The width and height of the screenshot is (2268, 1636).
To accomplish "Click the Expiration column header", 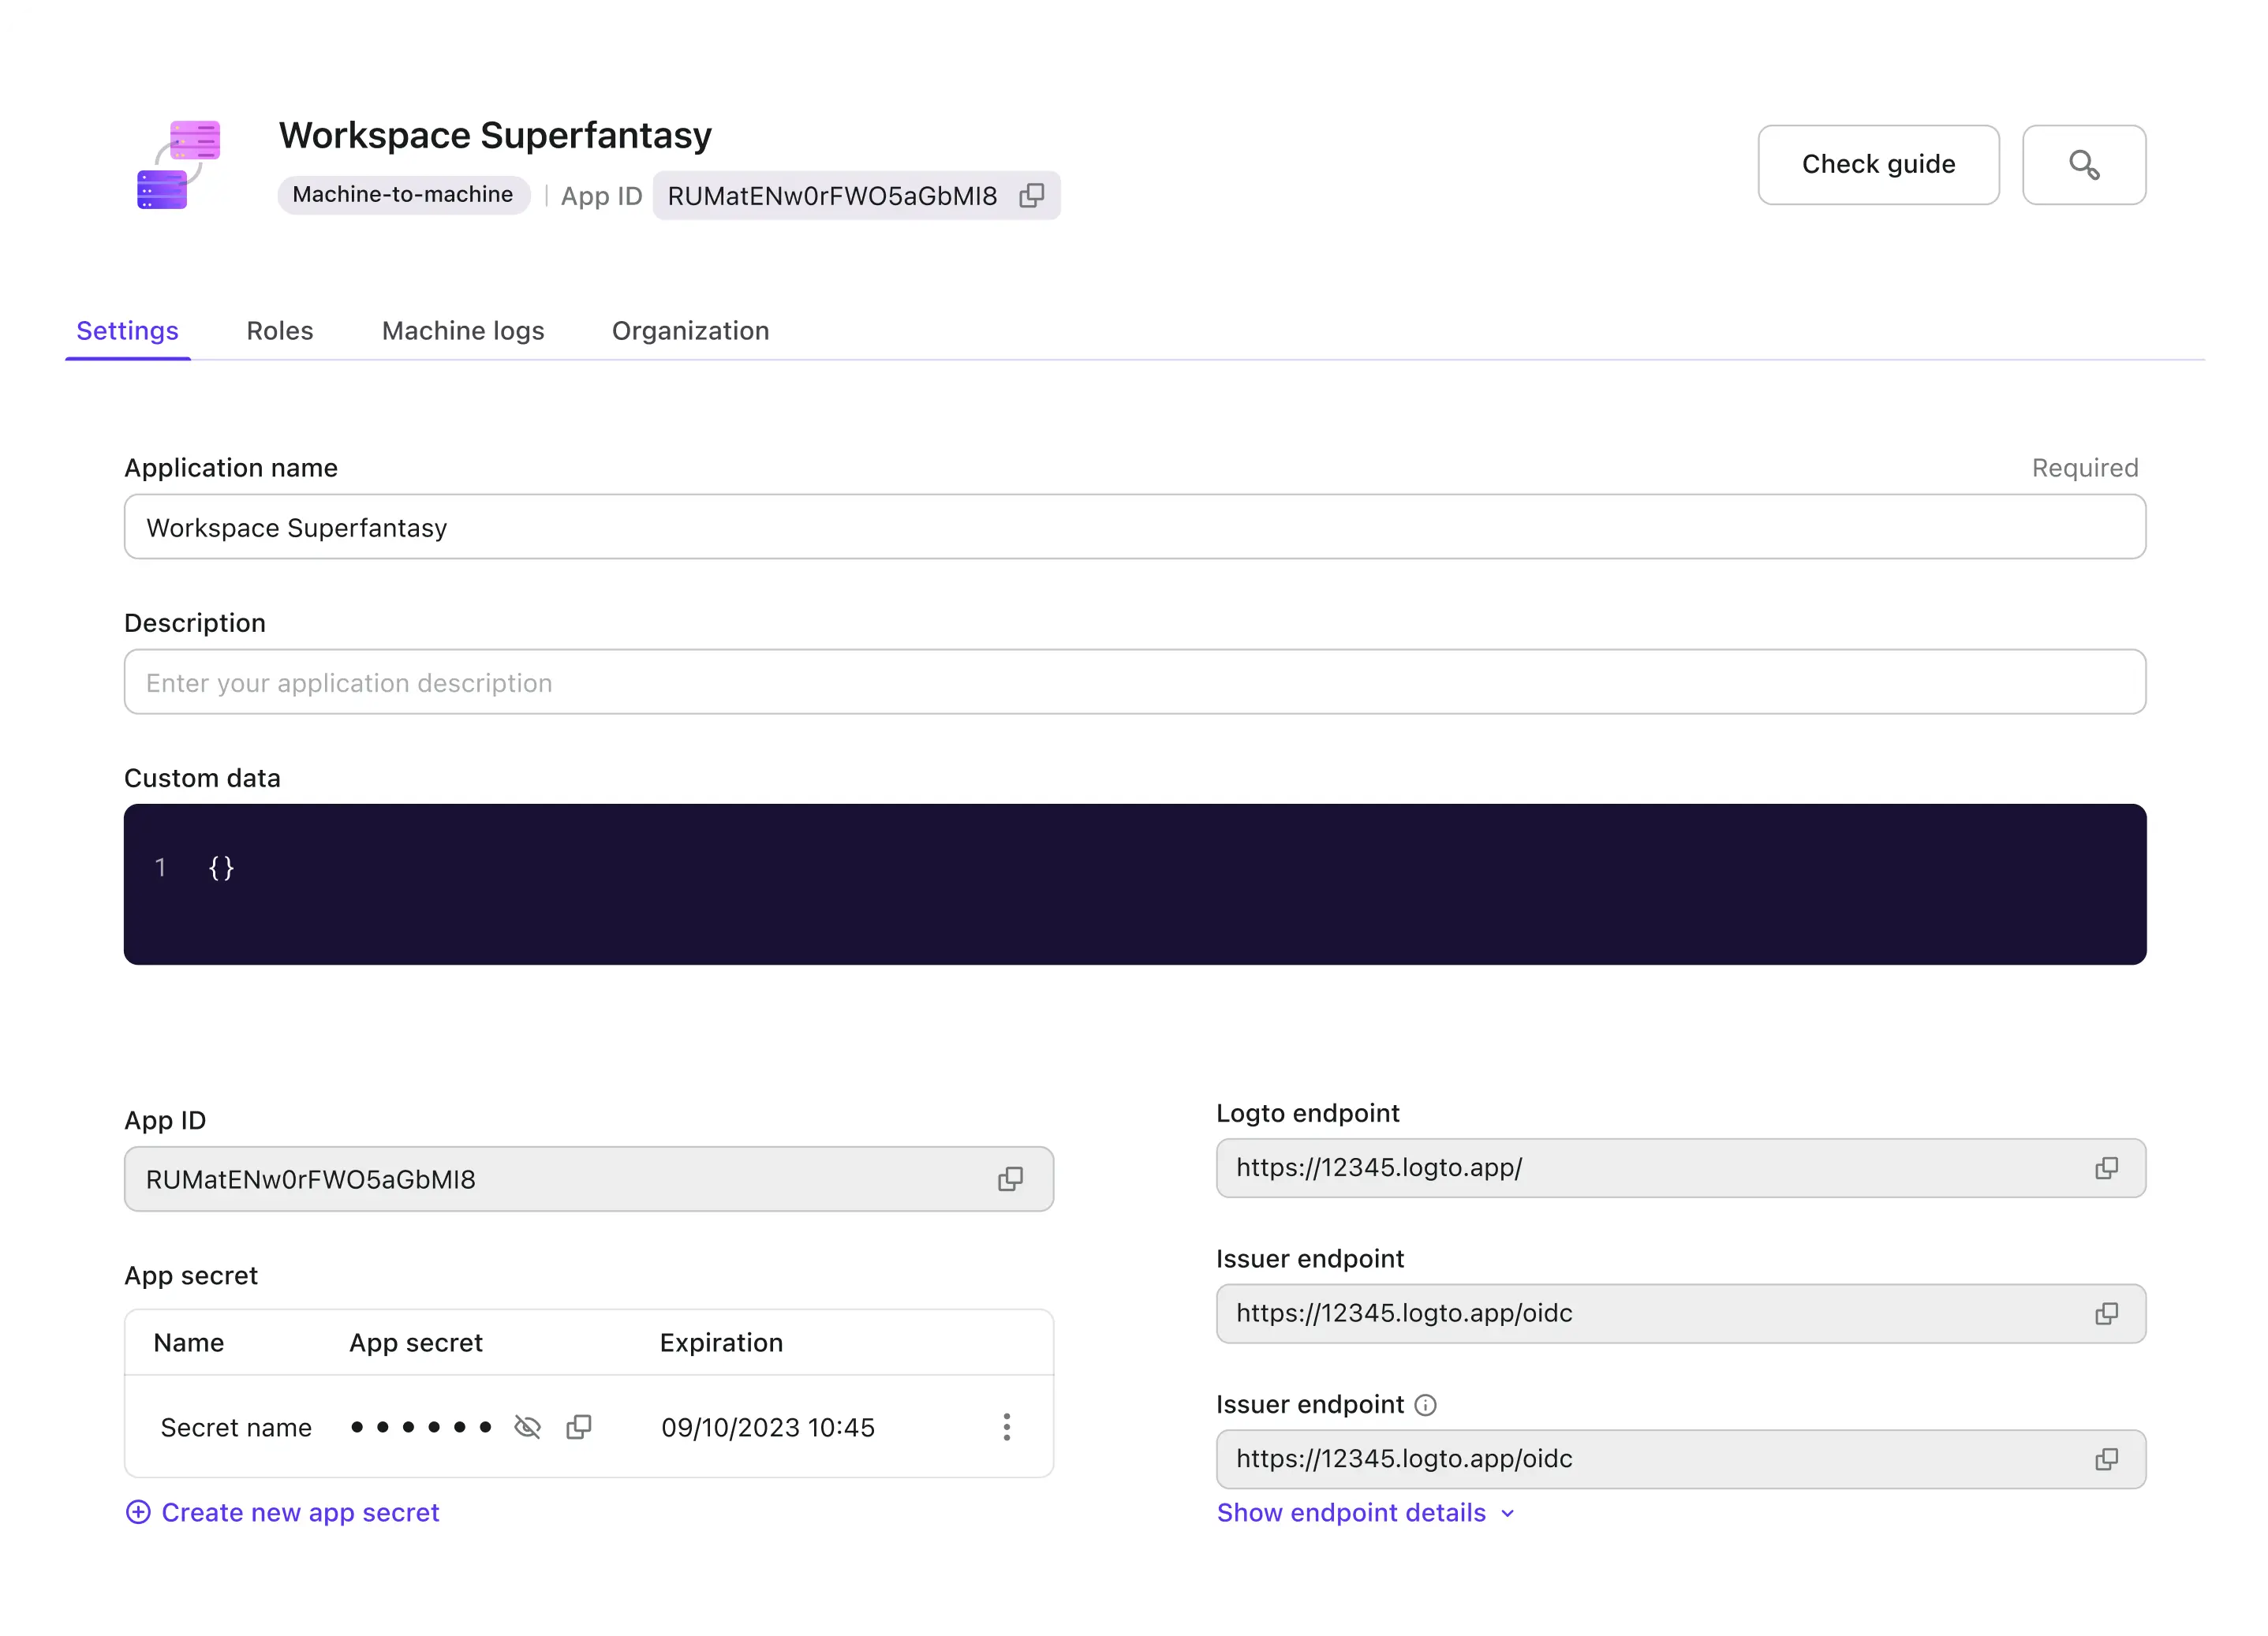I will pyautogui.click(x=721, y=1342).
